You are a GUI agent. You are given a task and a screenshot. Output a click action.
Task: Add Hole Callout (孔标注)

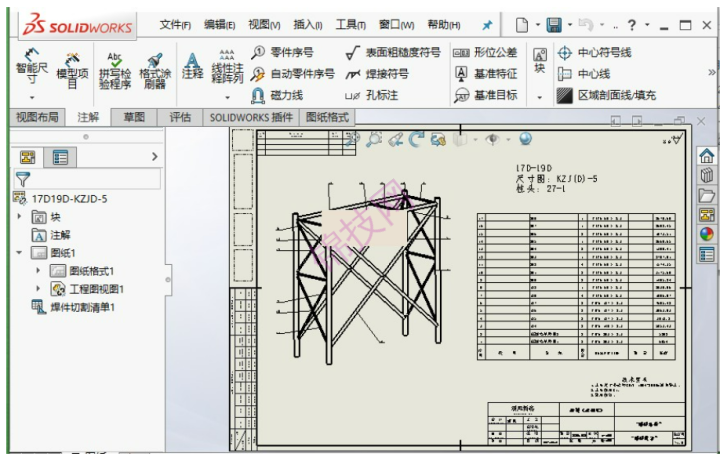coord(371,96)
